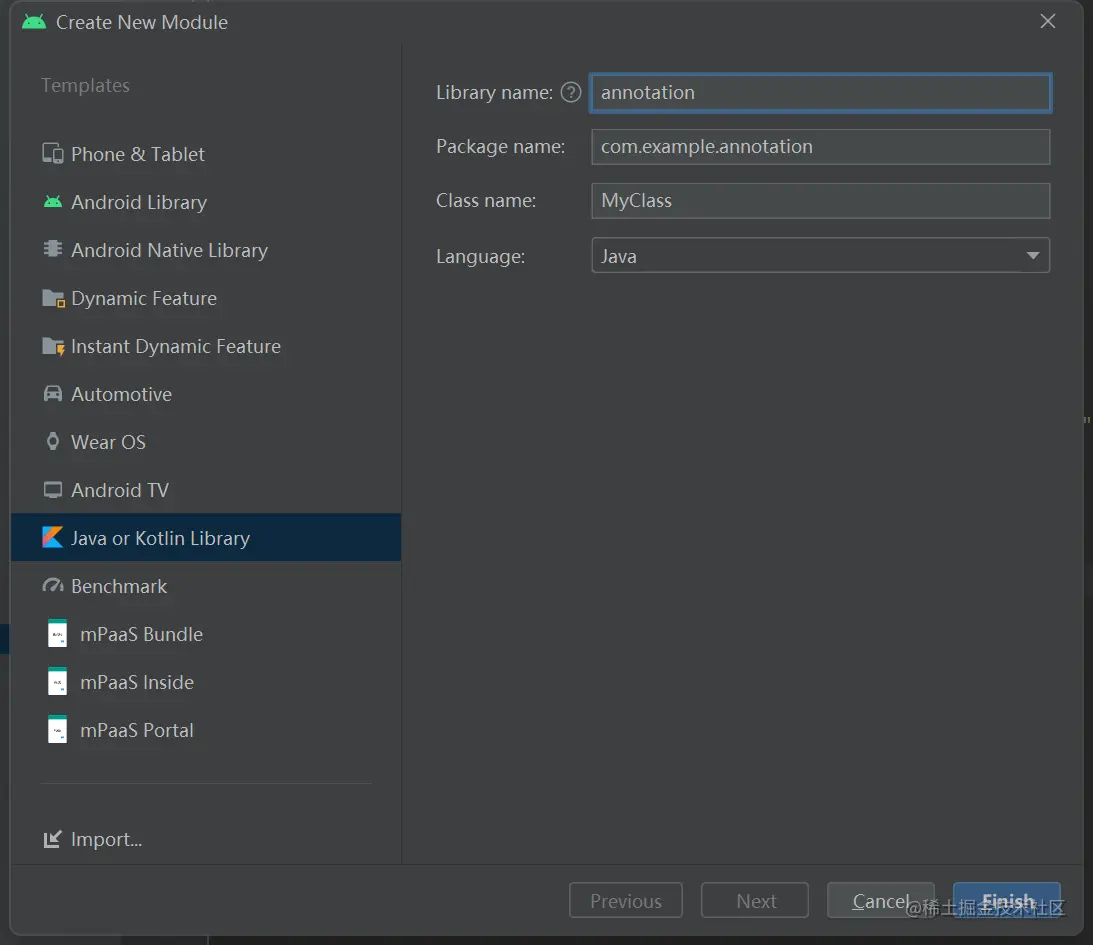The width and height of the screenshot is (1093, 945).
Task: Choose the Dynamic Feature folder icon
Action: pyautogui.click(x=53, y=298)
